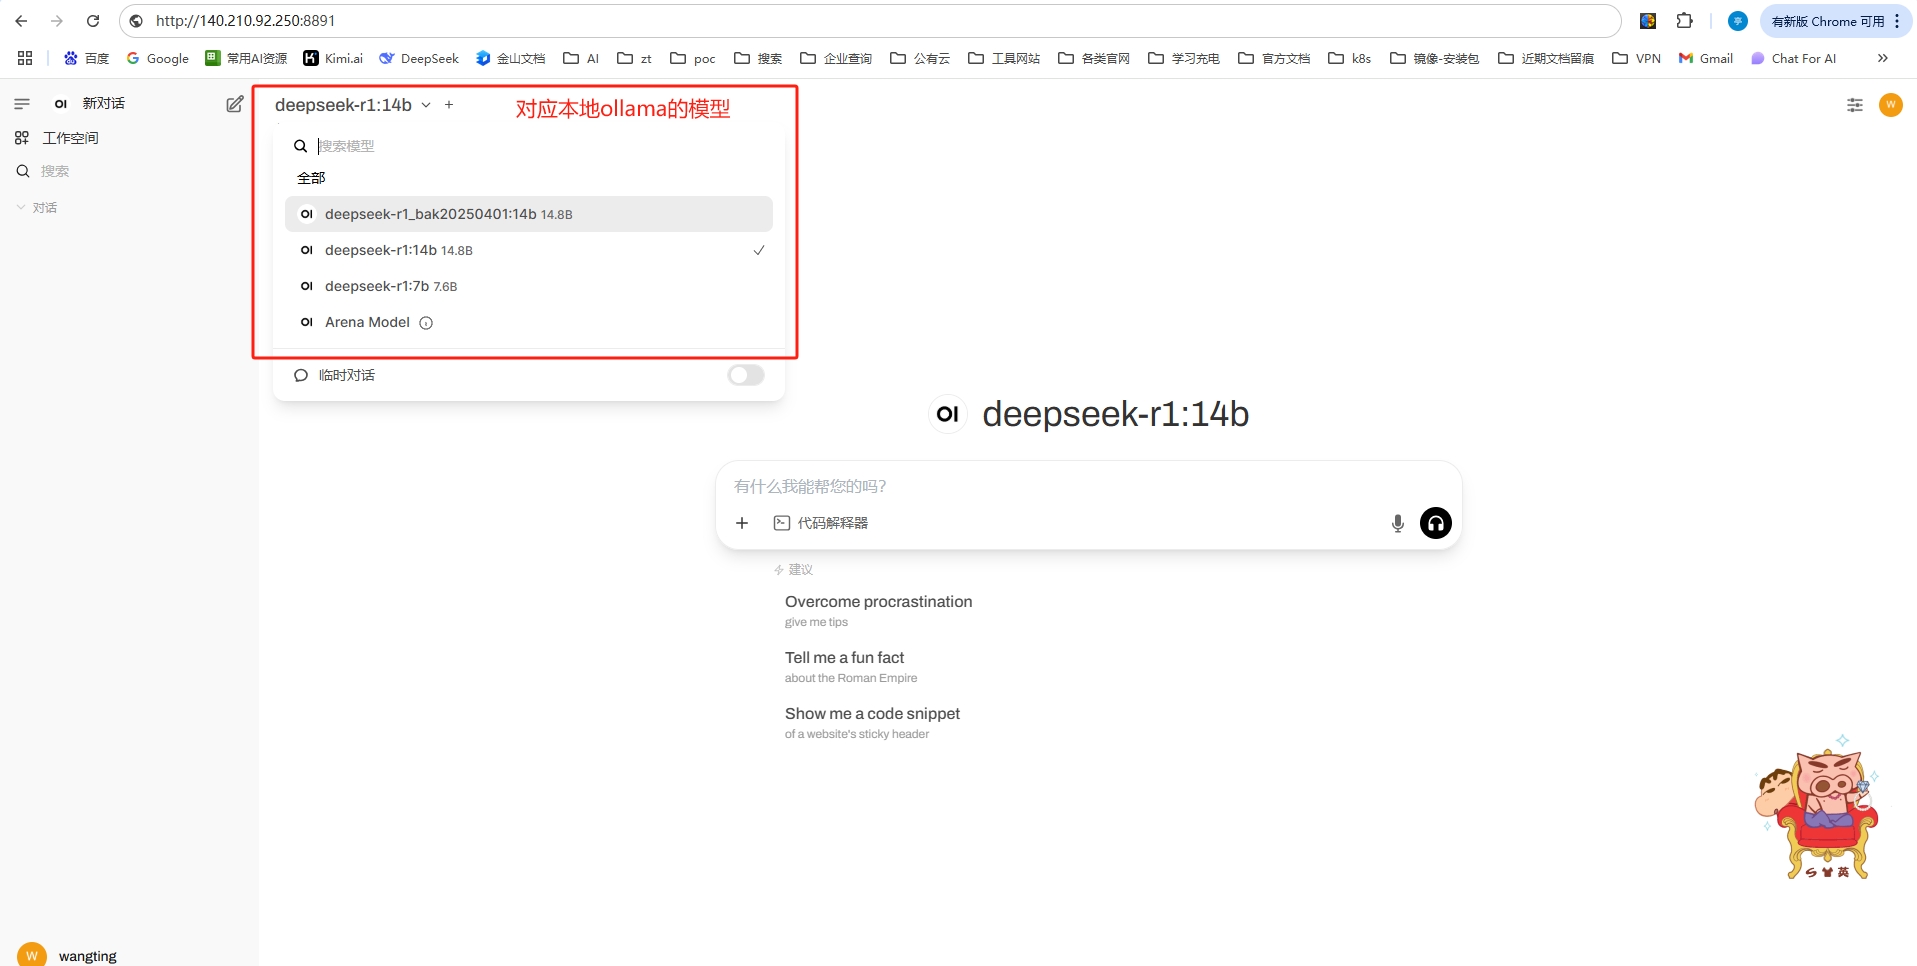Show Arena Model info icon

[x=426, y=323]
